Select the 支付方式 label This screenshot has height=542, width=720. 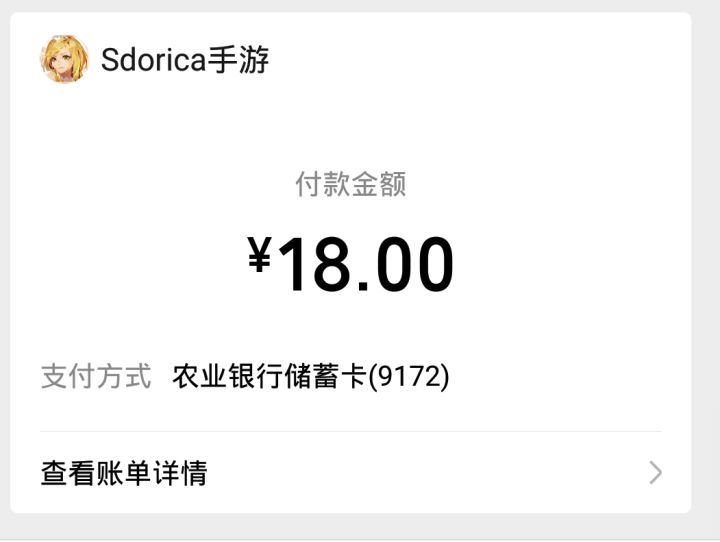pyautogui.click(x=96, y=376)
